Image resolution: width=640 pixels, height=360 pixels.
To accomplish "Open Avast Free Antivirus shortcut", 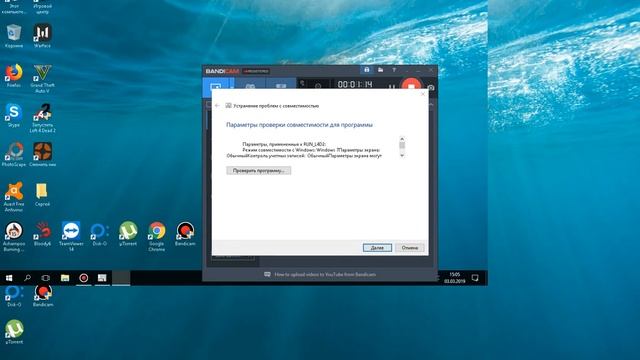I will point(14,197).
